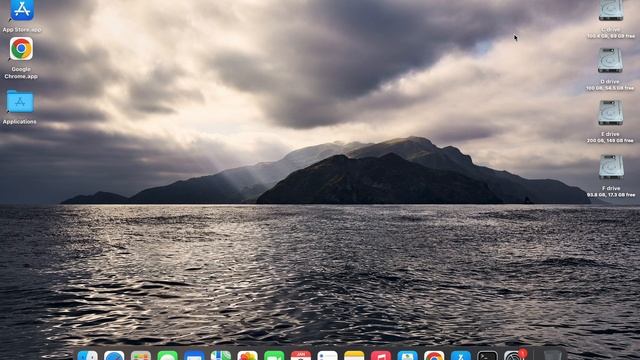
Task: Open Messages from the Dock
Action: click(x=168, y=356)
